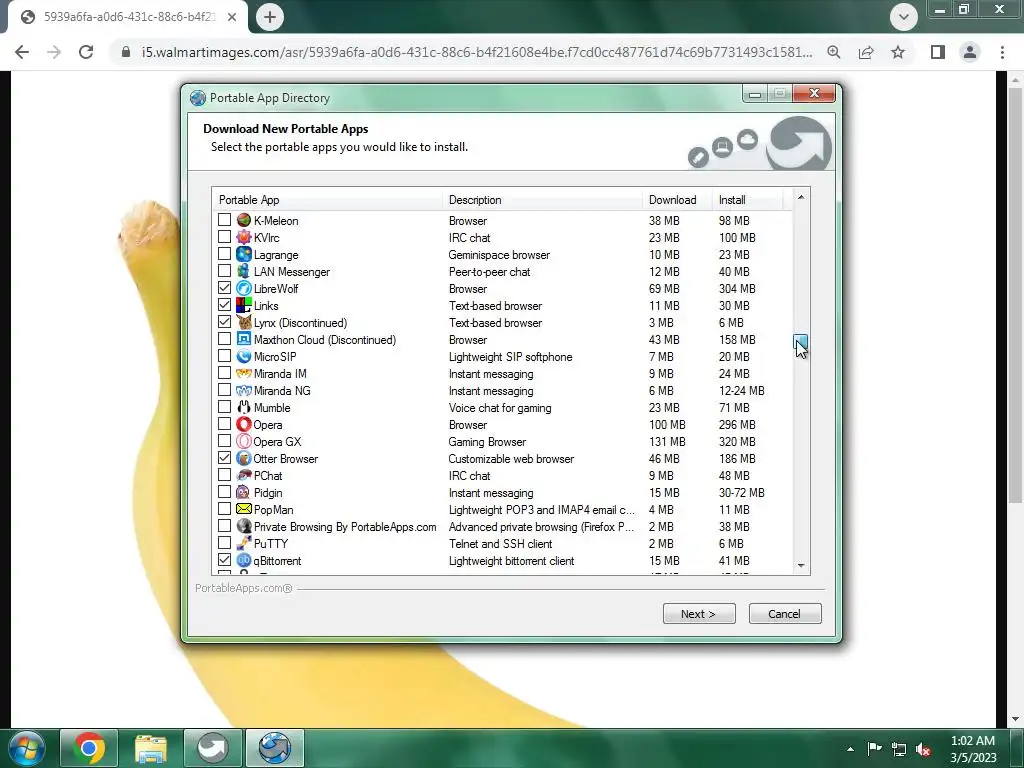This screenshot has height=768, width=1024.
Task: Click the app list scroll down arrow
Action: point(801,566)
